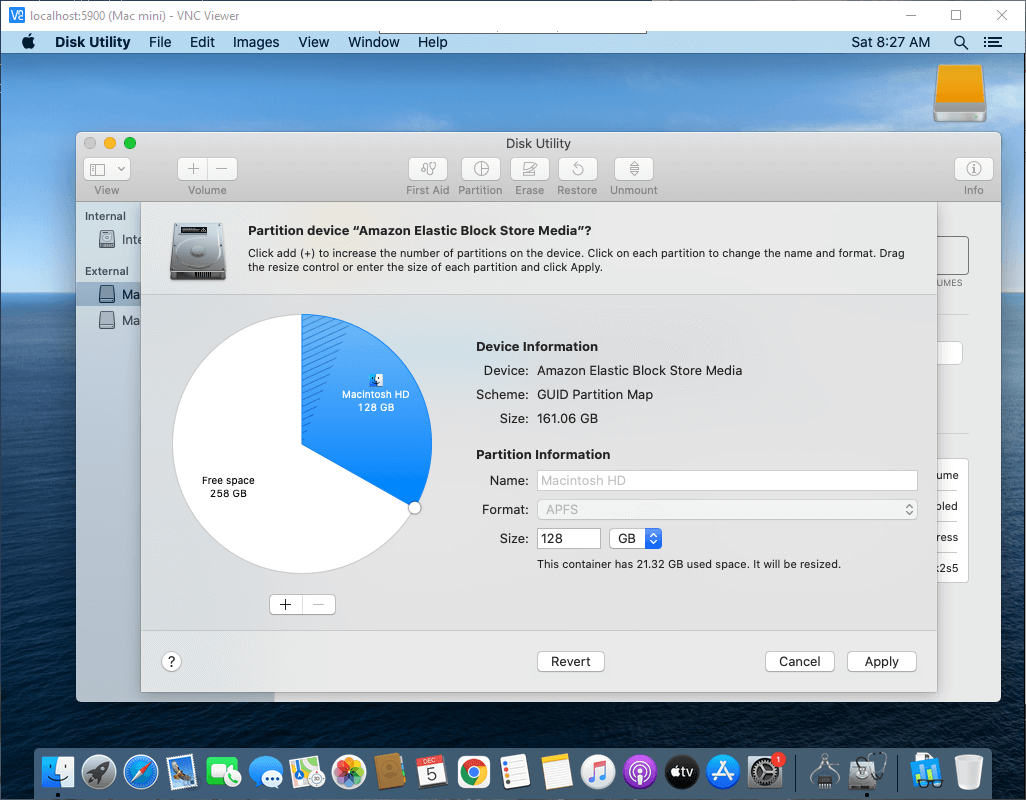Viewport: 1026px width, 800px height.
Task: Expand the disabled Format APFS dropdown
Action: (727, 509)
